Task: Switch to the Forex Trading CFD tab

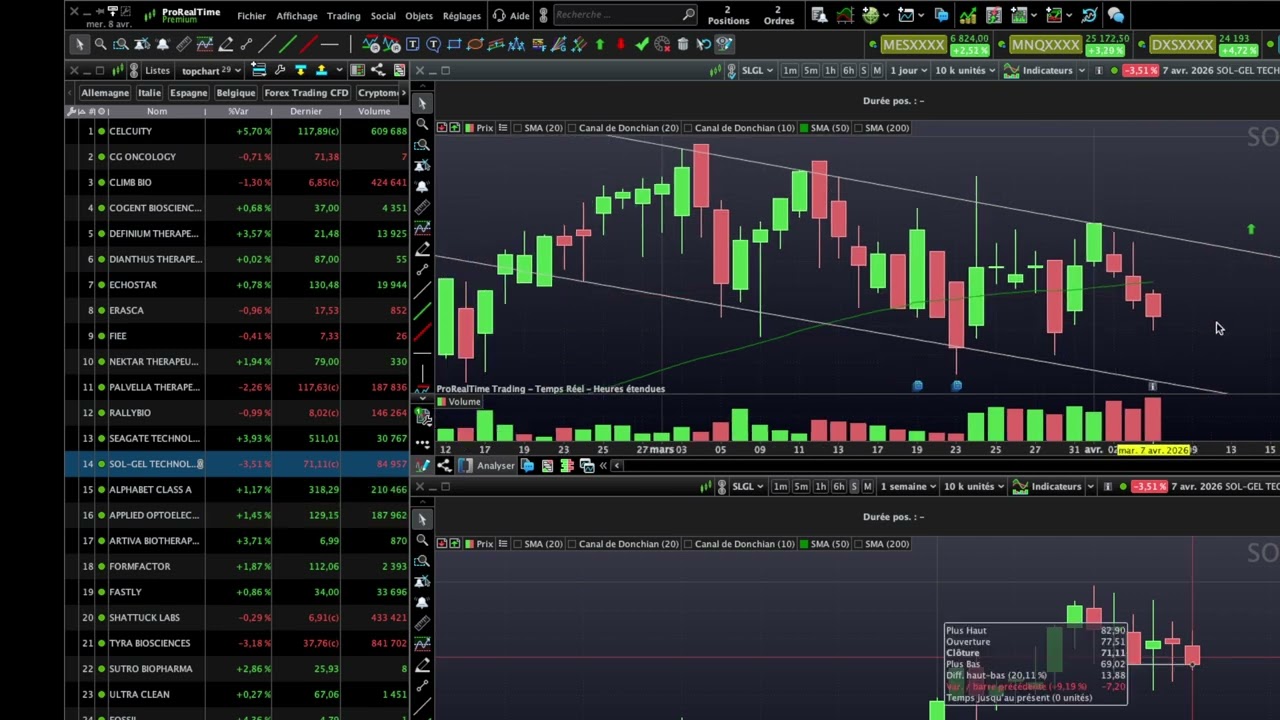Action: [306, 93]
